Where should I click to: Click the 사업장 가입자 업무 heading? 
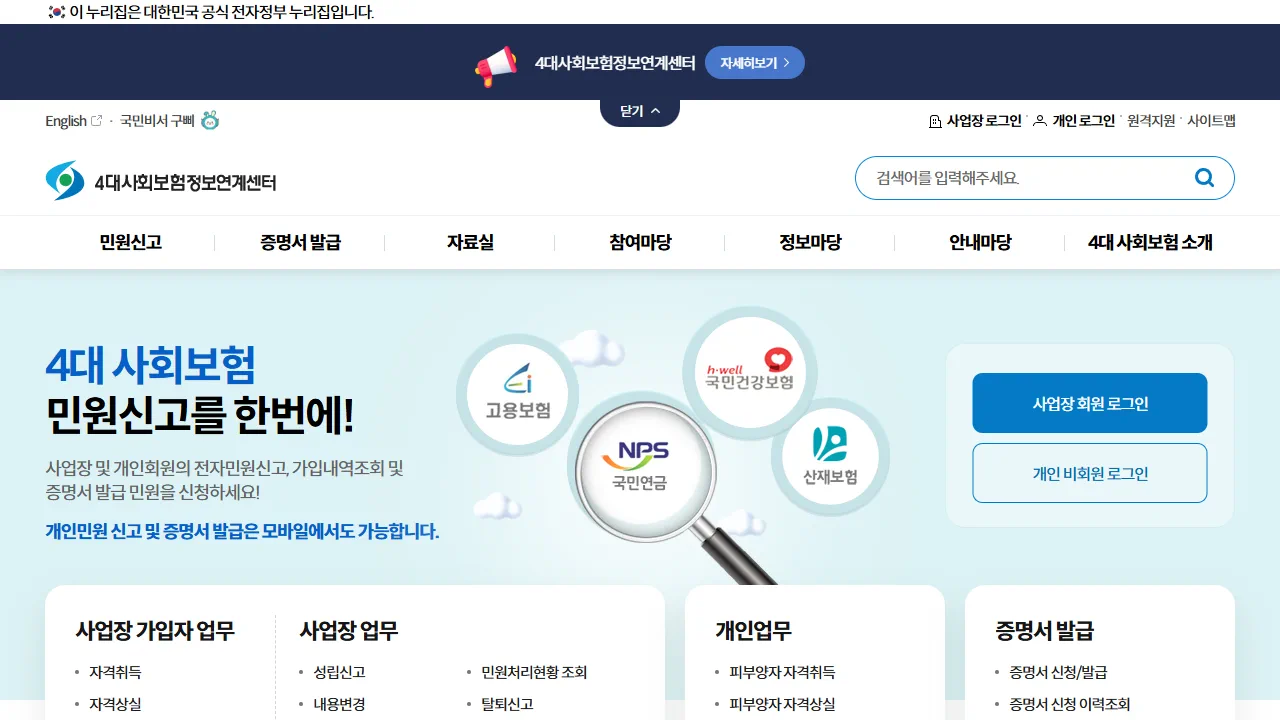[155, 631]
